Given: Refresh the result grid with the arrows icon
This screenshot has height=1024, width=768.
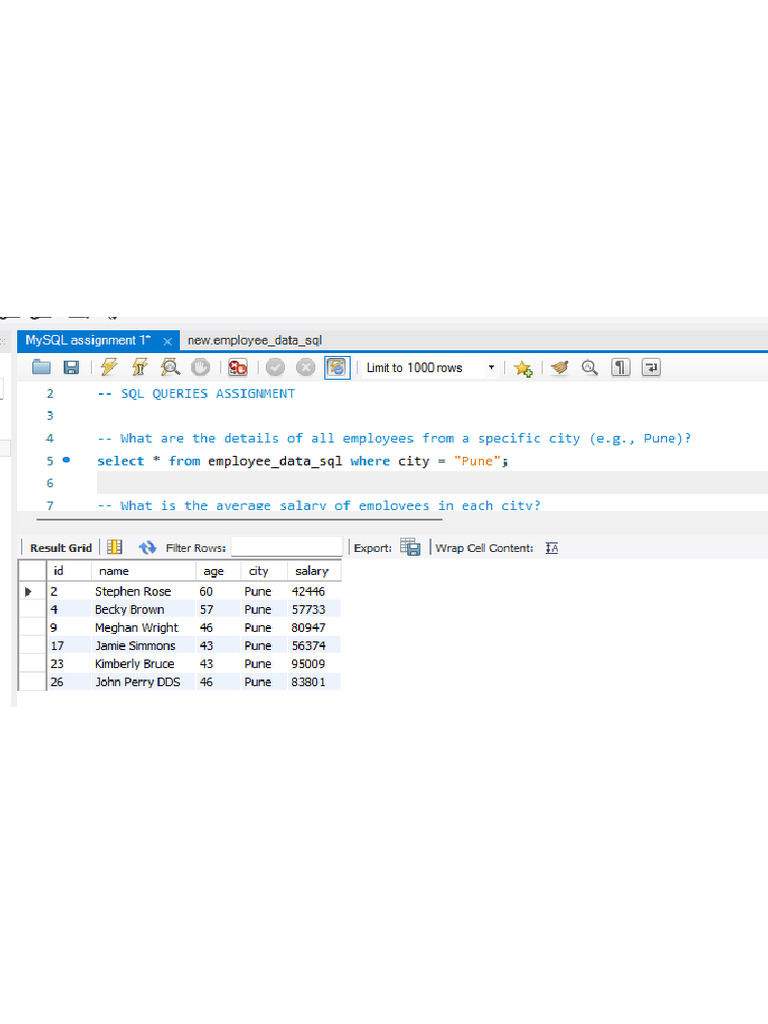Looking at the screenshot, I should (x=148, y=547).
